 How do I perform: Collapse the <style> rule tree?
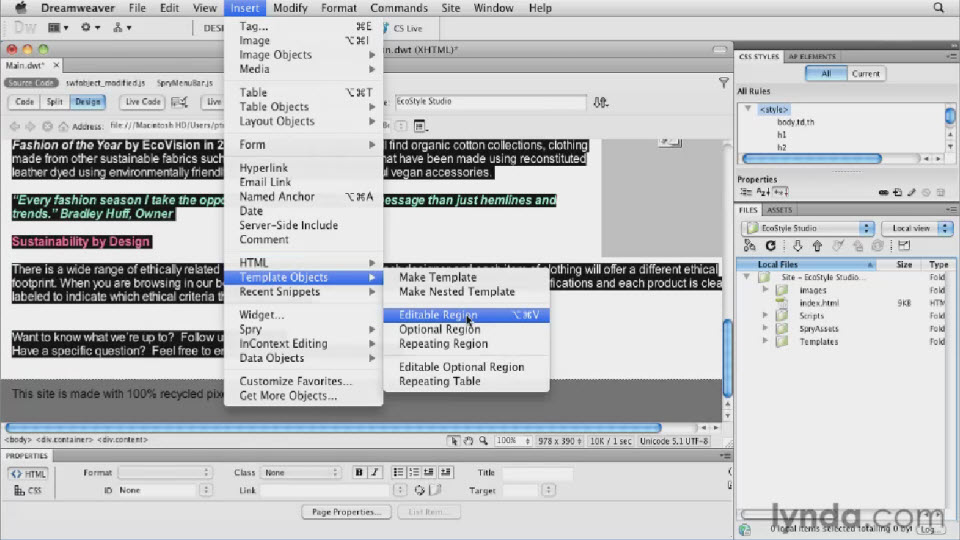coord(748,109)
